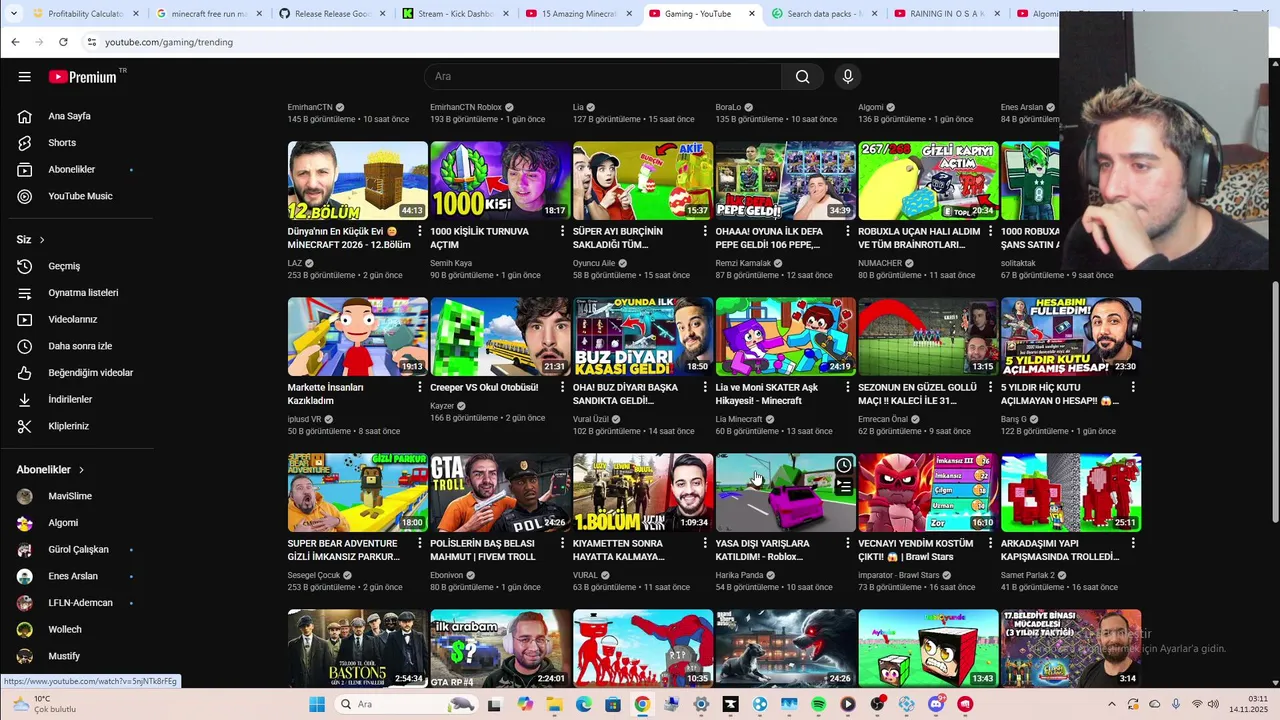View site information icon in address bar
Image resolution: width=1280 pixels, height=720 pixels.
tap(91, 42)
